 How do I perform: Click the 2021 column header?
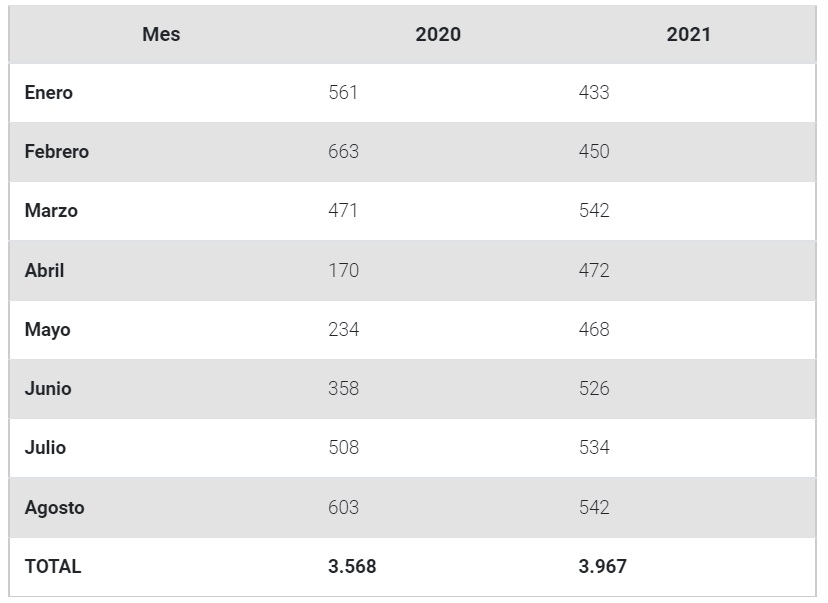click(689, 34)
